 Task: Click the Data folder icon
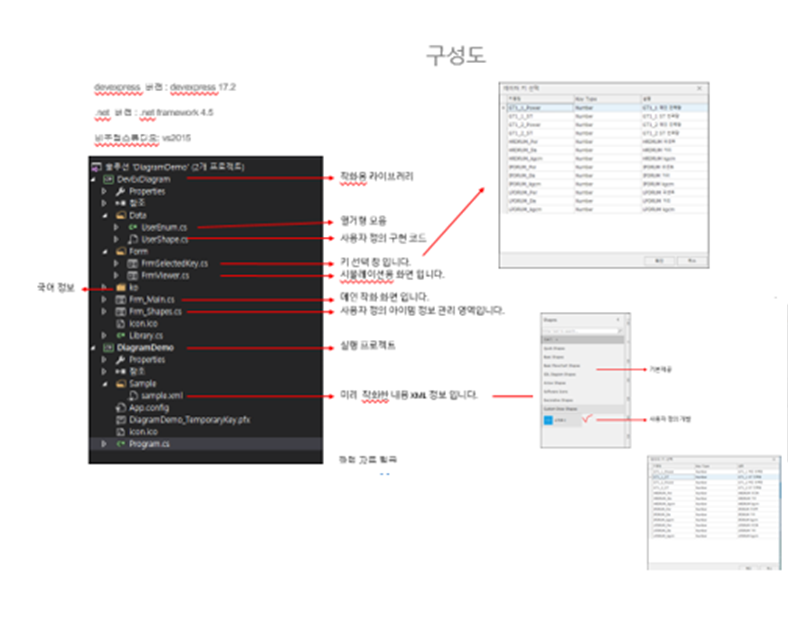pyautogui.click(x=121, y=216)
